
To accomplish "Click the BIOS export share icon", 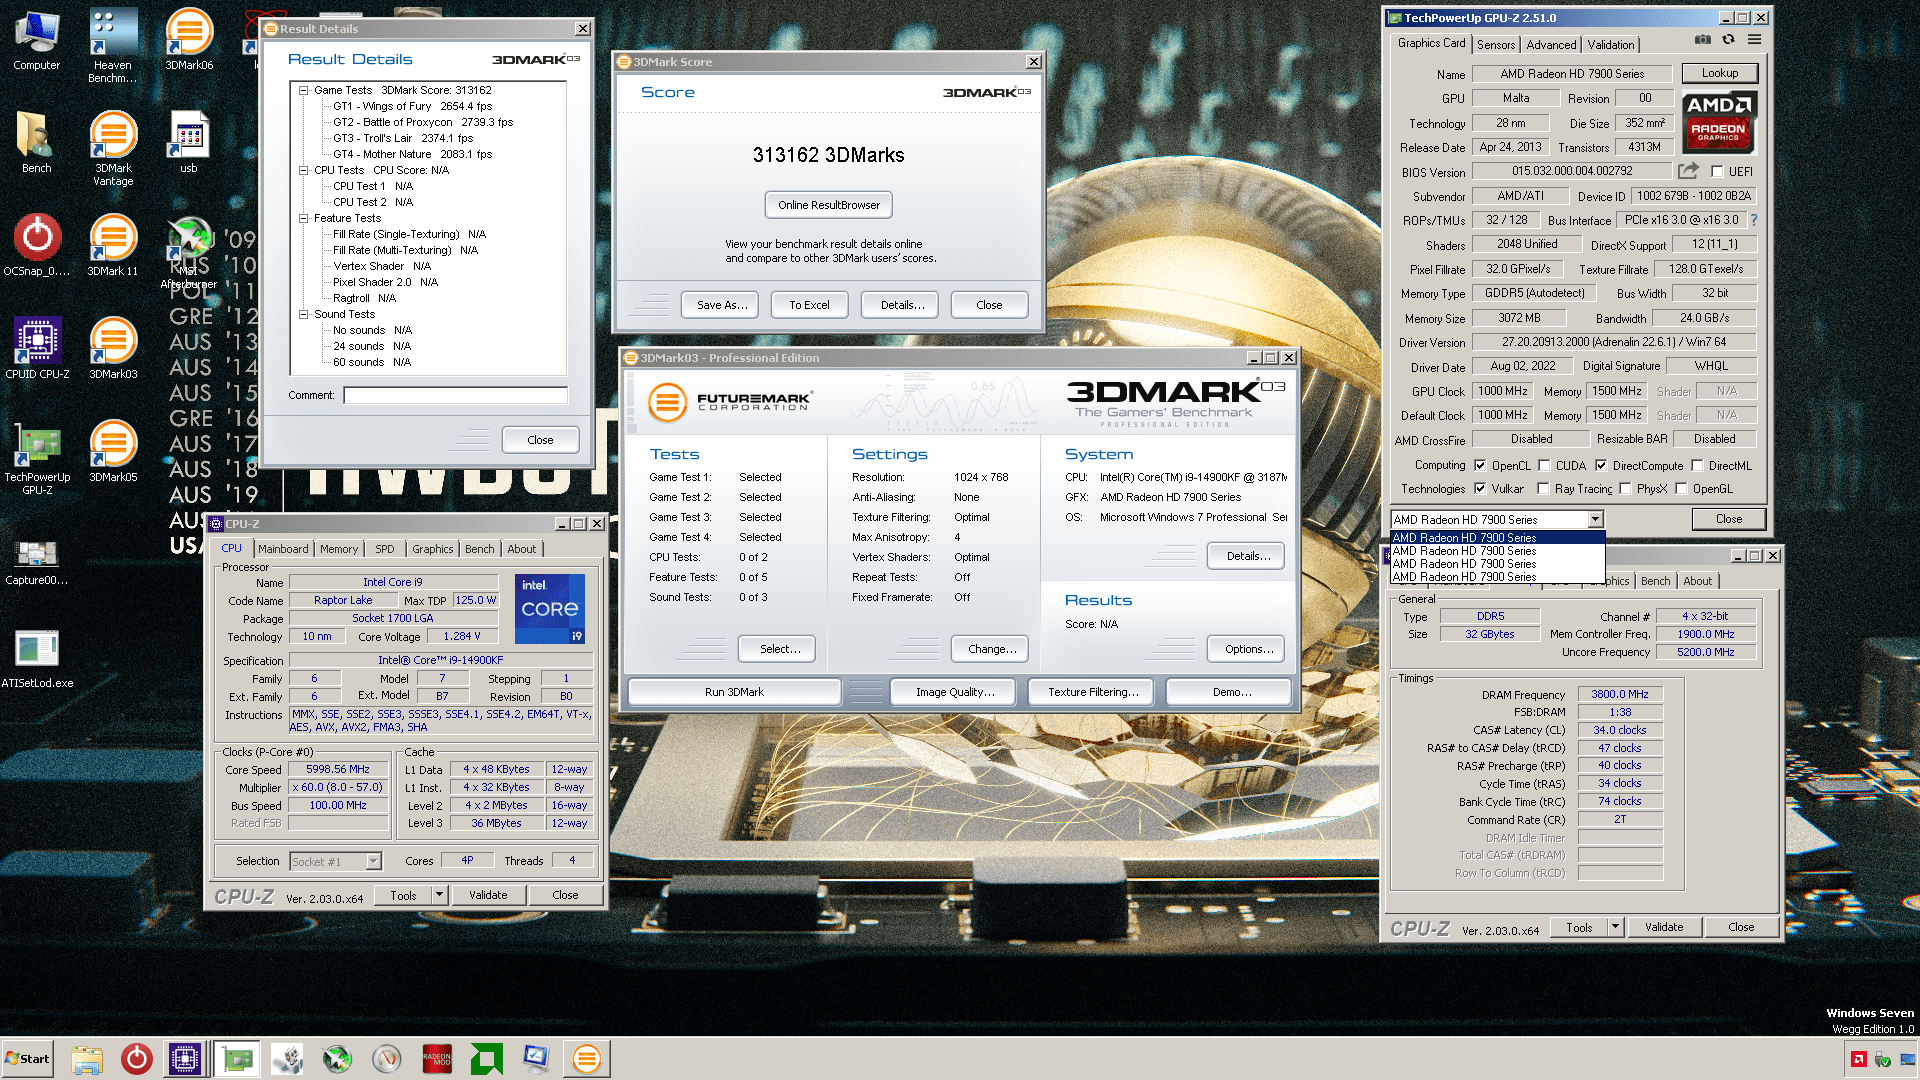I will pyautogui.click(x=1688, y=171).
